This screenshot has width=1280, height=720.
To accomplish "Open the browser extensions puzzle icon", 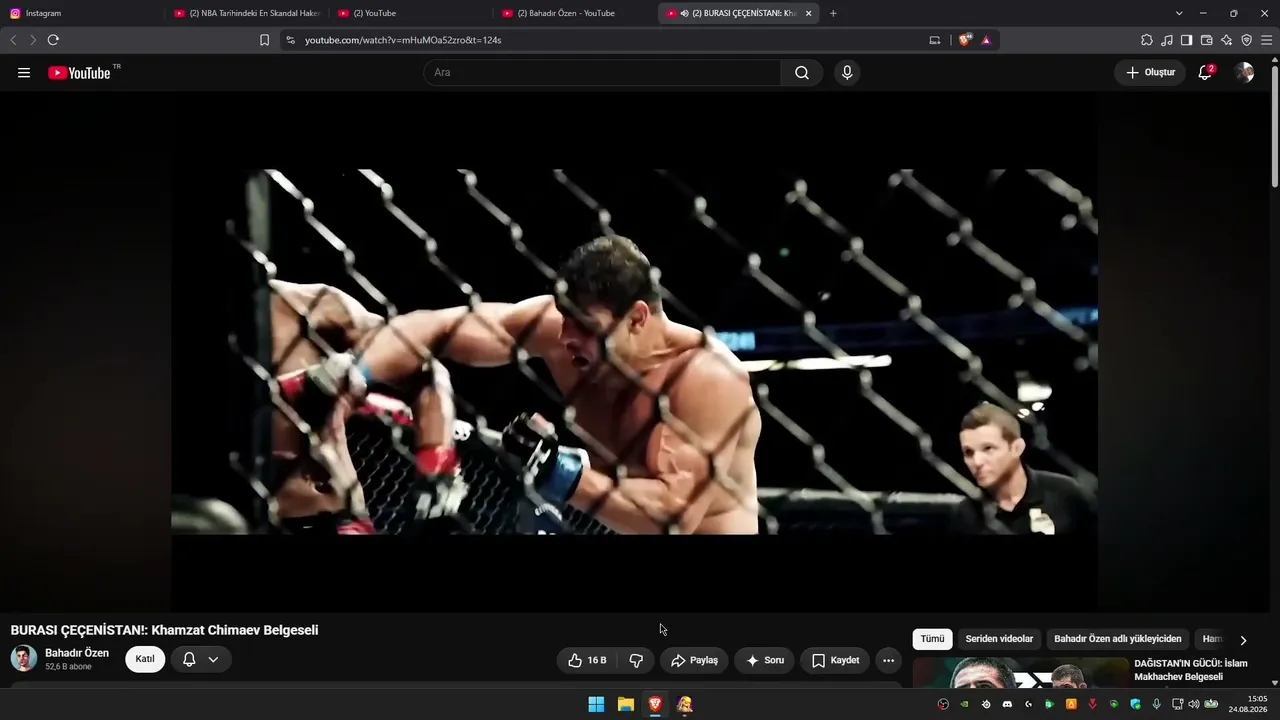I will click(x=1147, y=40).
